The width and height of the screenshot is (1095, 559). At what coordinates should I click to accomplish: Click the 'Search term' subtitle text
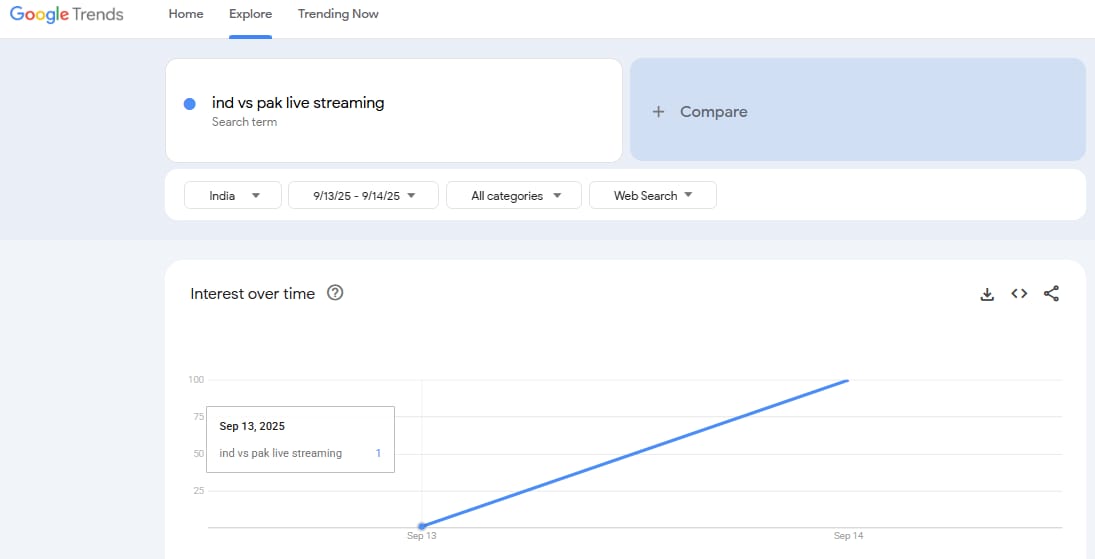pyautogui.click(x=244, y=122)
